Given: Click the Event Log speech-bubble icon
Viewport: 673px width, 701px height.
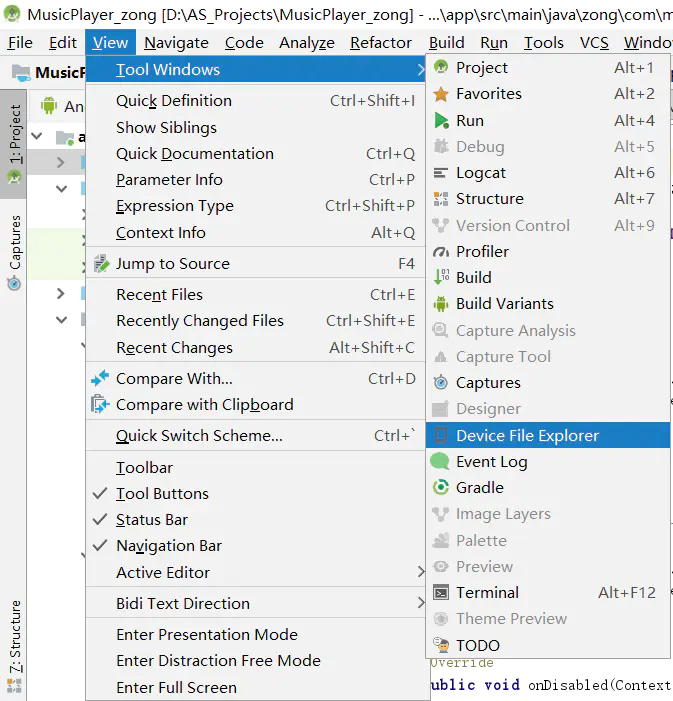Looking at the screenshot, I should (x=440, y=462).
